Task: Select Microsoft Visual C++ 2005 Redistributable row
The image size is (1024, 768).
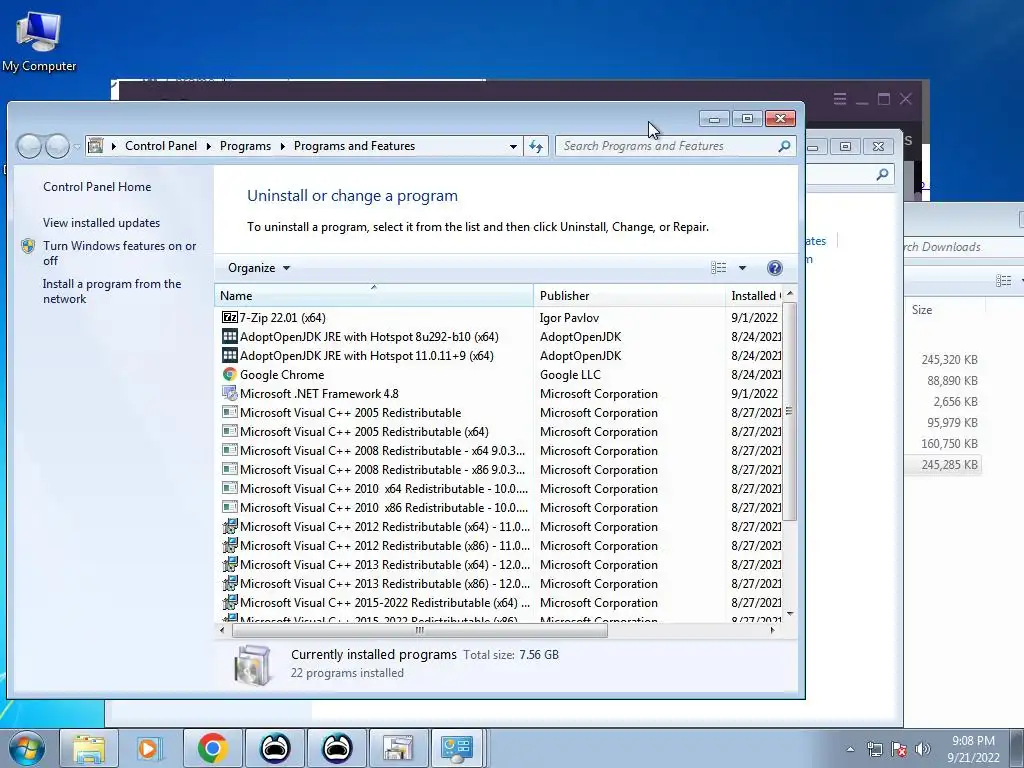Action: (x=498, y=413)
